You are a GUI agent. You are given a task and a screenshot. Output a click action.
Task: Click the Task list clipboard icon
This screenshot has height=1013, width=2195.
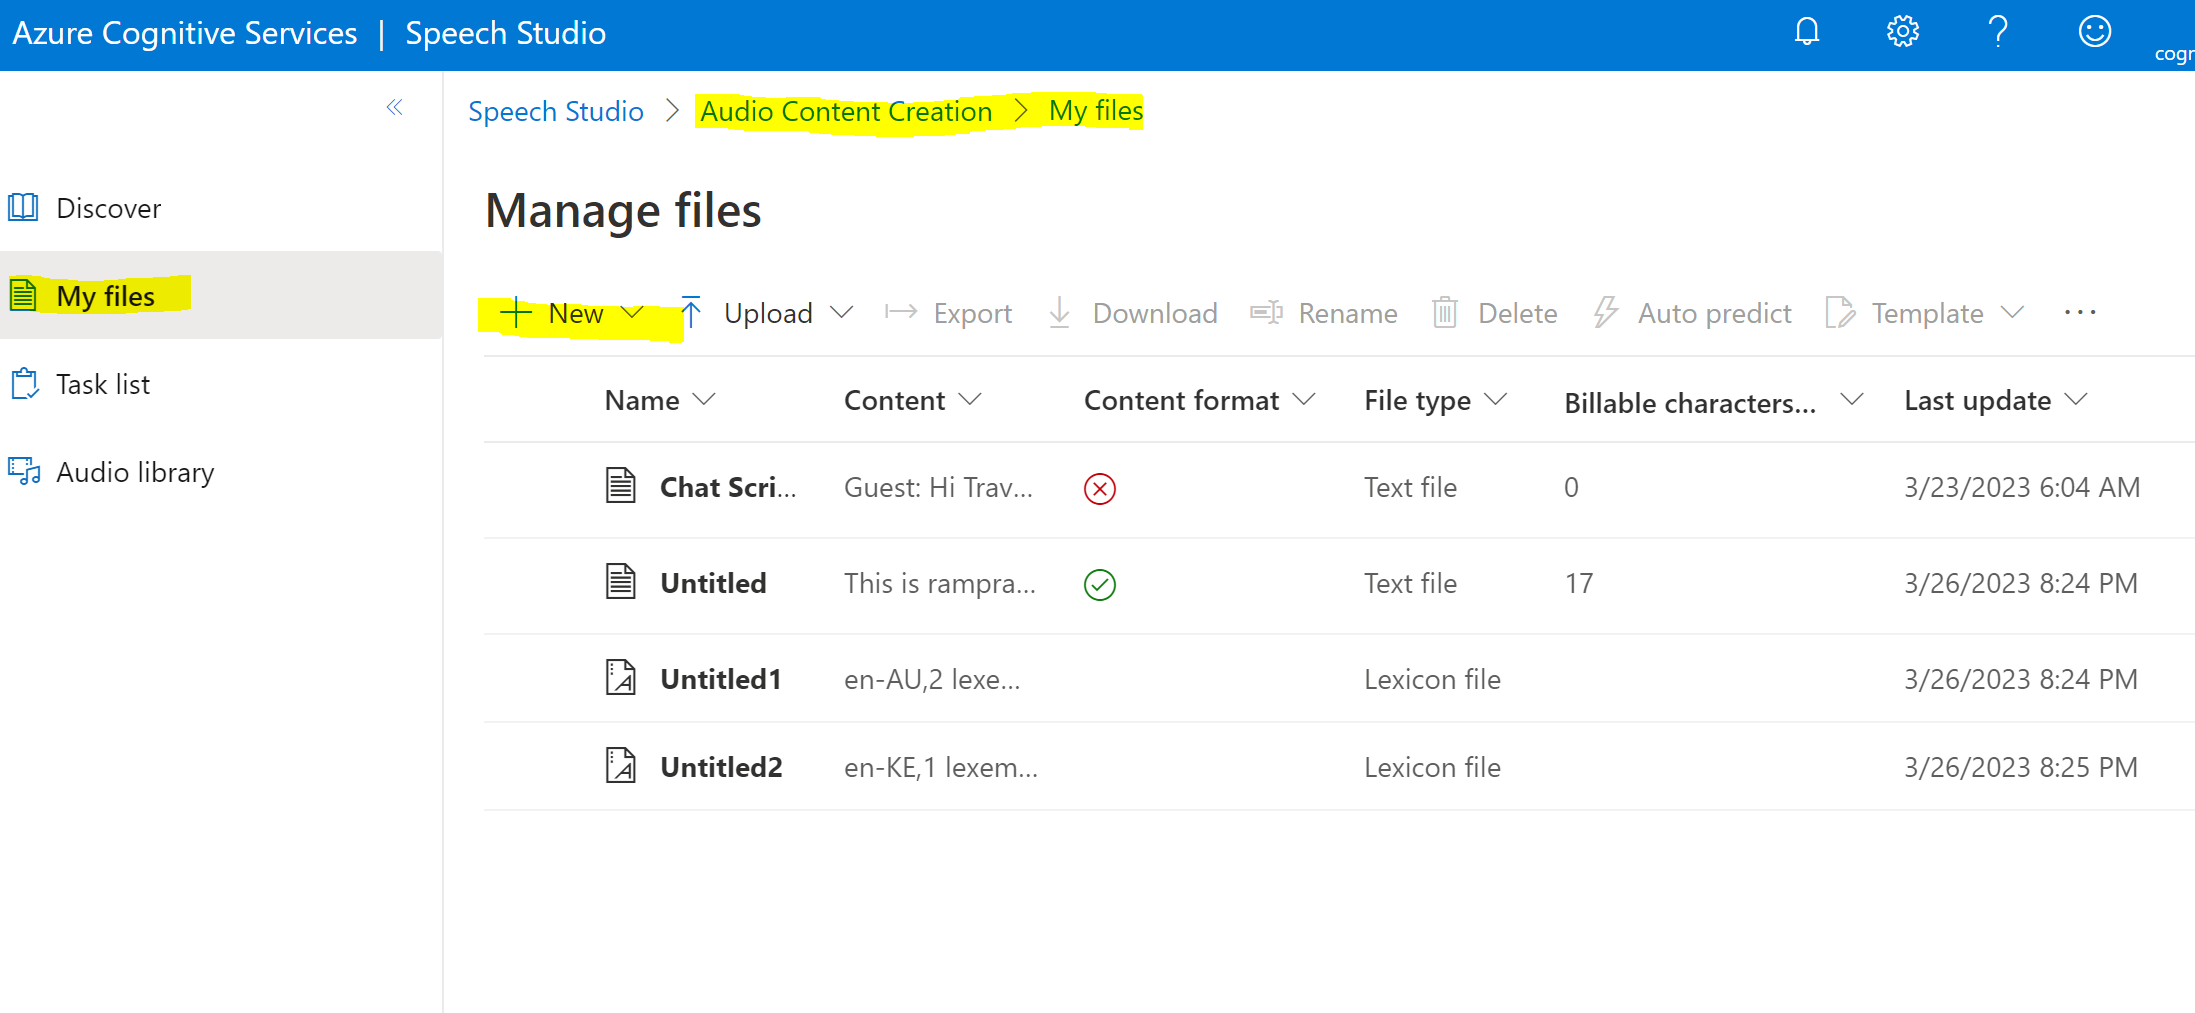pos(24,384)
